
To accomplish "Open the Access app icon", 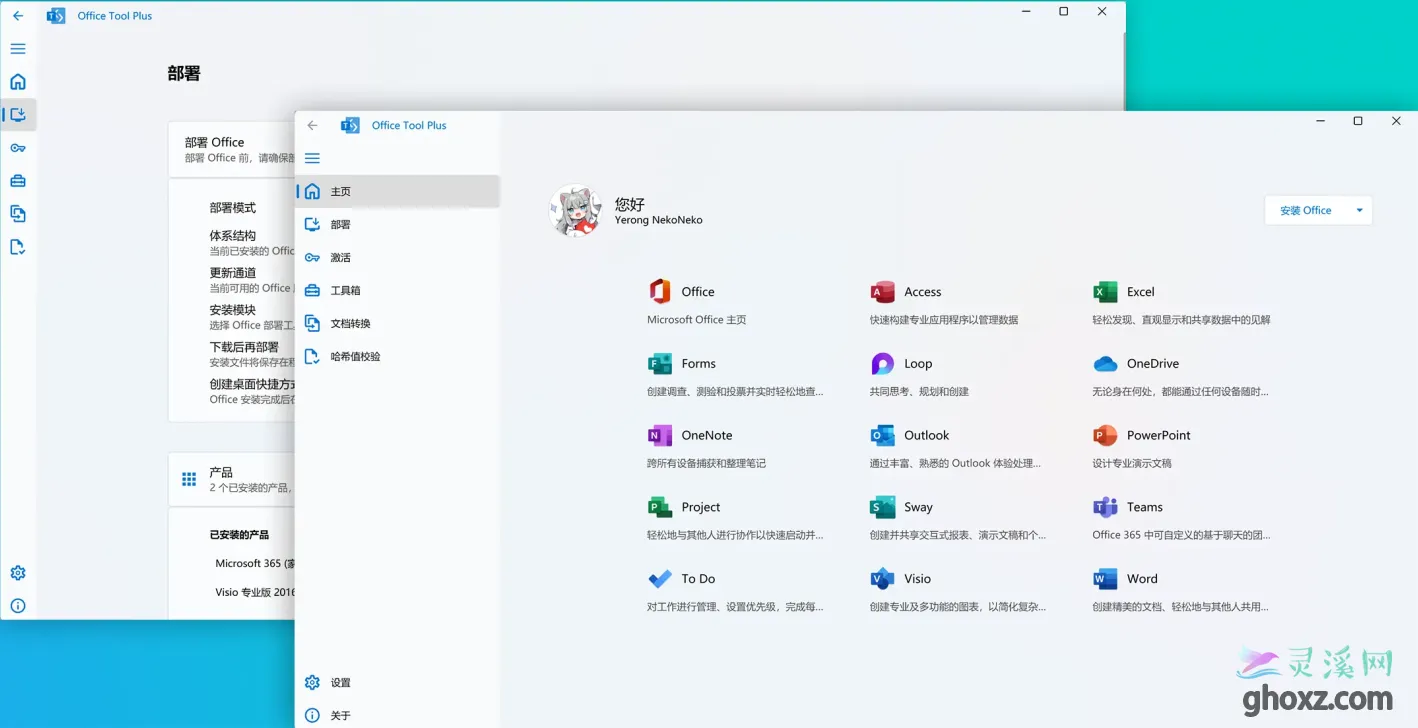I will point(882,292).
